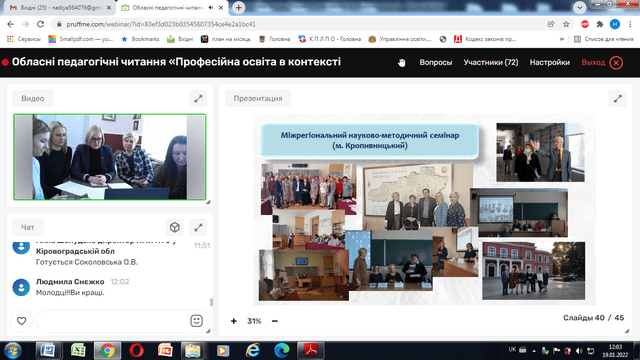
Task: Raise hand using the hand icon
Action: (x=402, y=62)
